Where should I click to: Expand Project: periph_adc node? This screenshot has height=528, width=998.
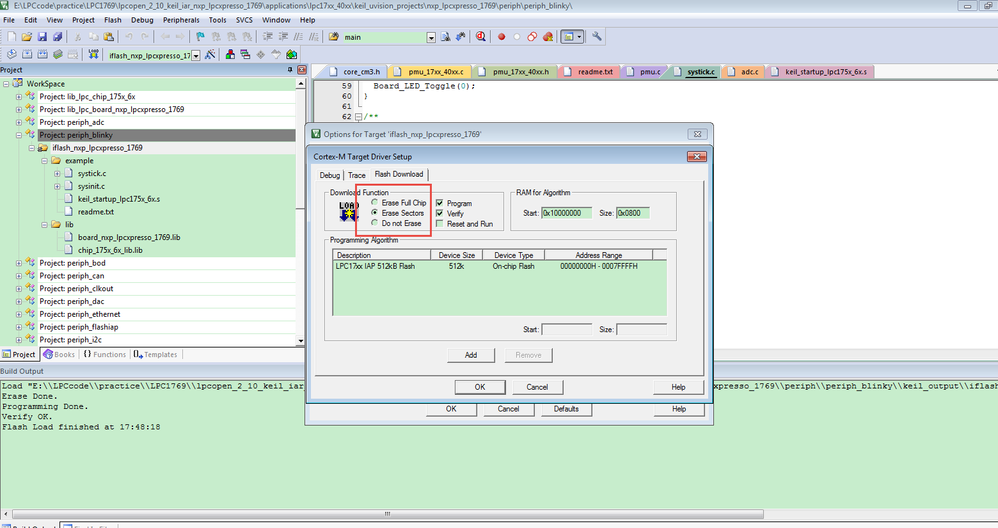click(18, 122)
